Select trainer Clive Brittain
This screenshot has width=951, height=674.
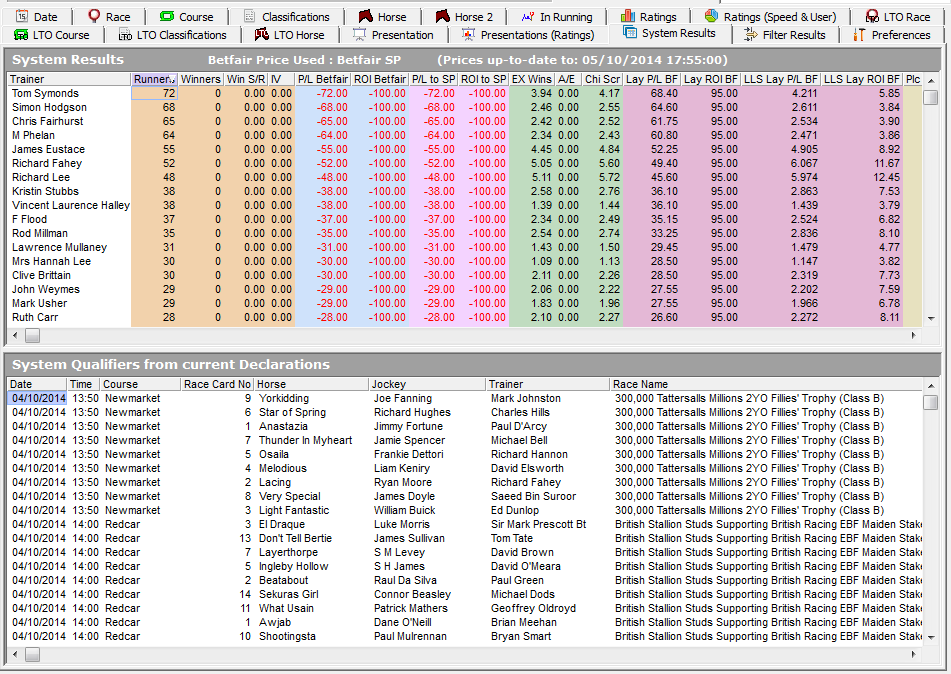tap(41, 275)
